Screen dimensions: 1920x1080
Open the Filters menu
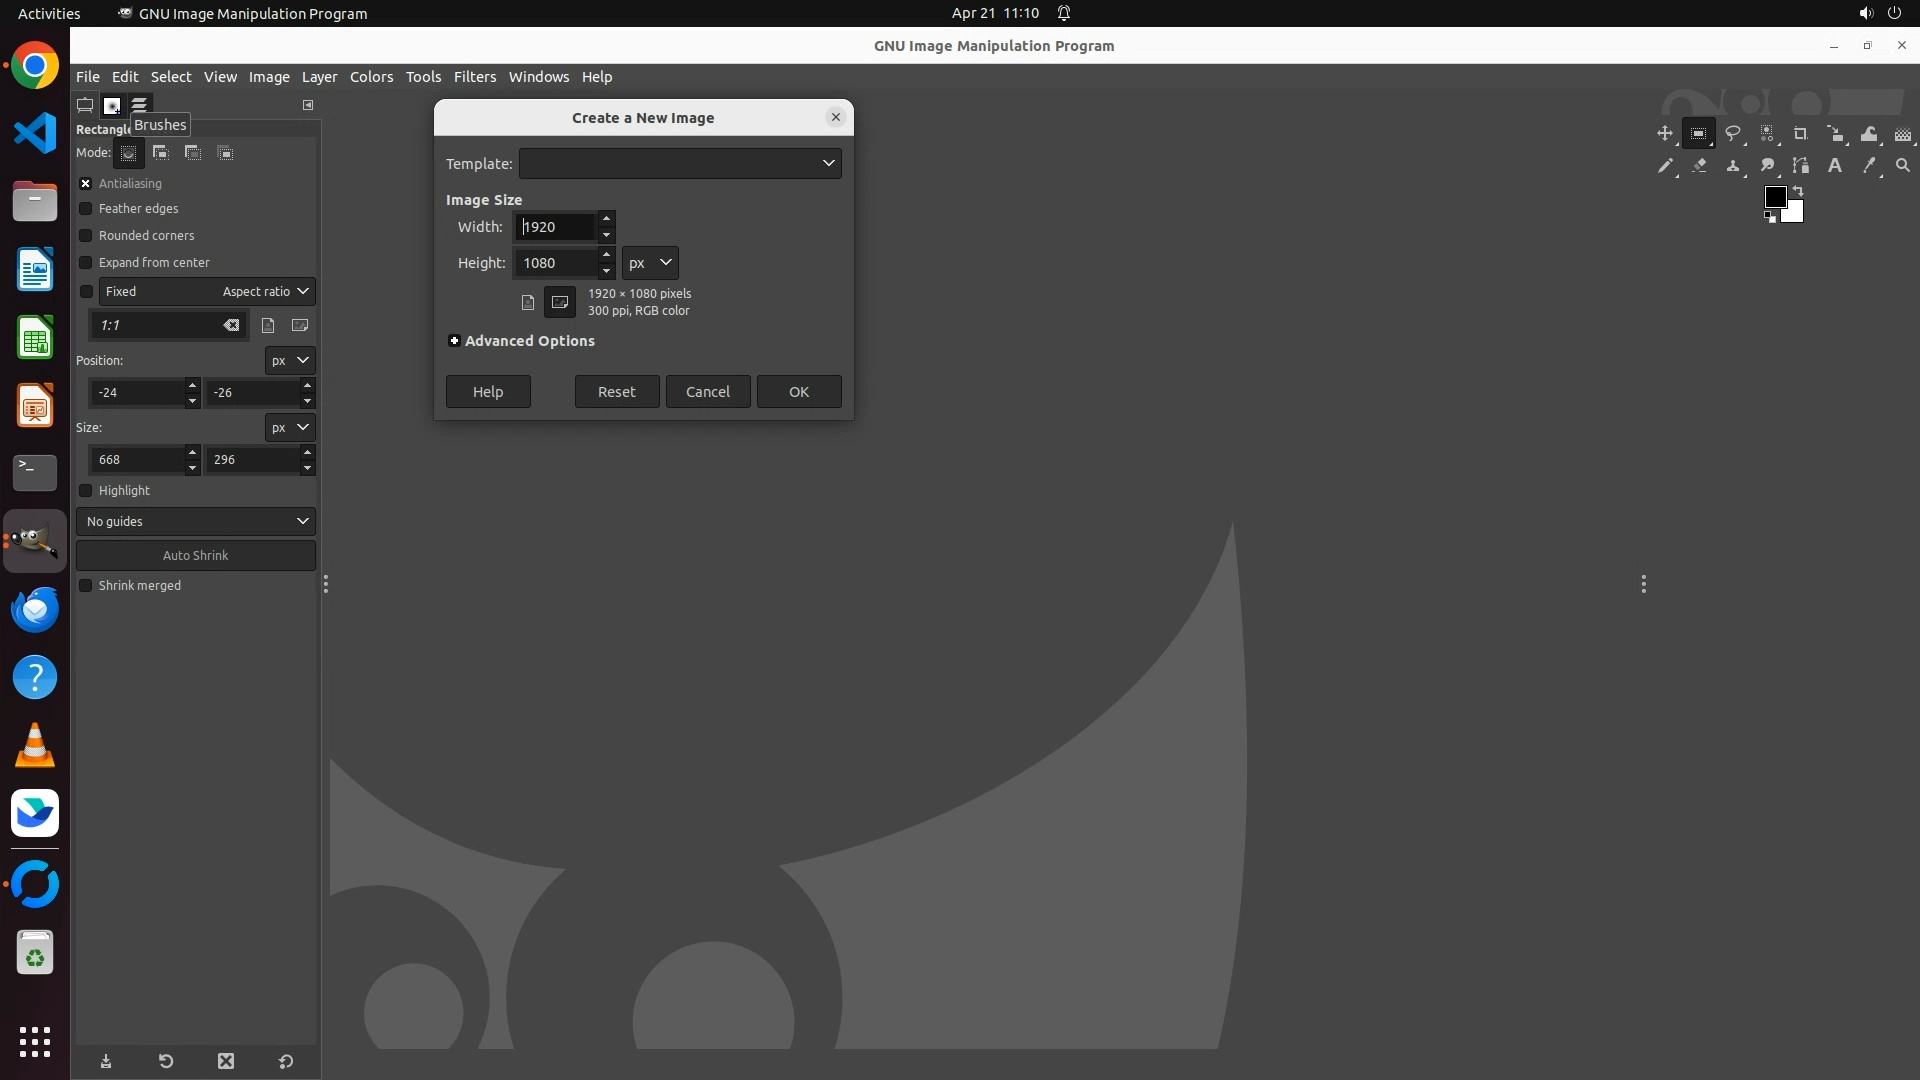click(474, 77)
